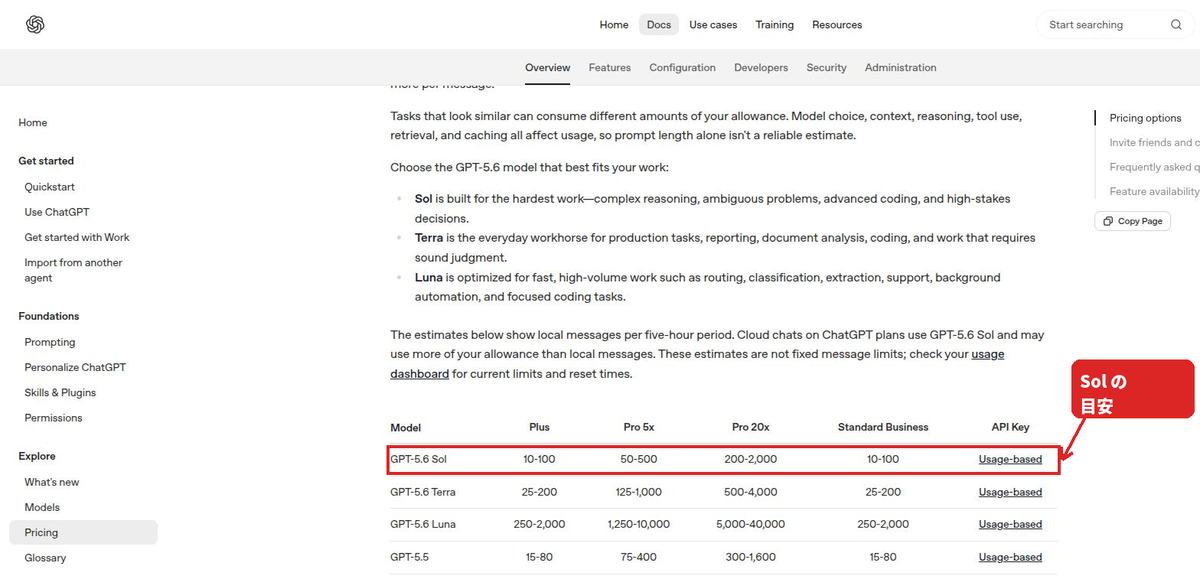Click Usage-based link for GPT-5.6 Sol
1200x579 pixels.
click(x=1010, y=460)
